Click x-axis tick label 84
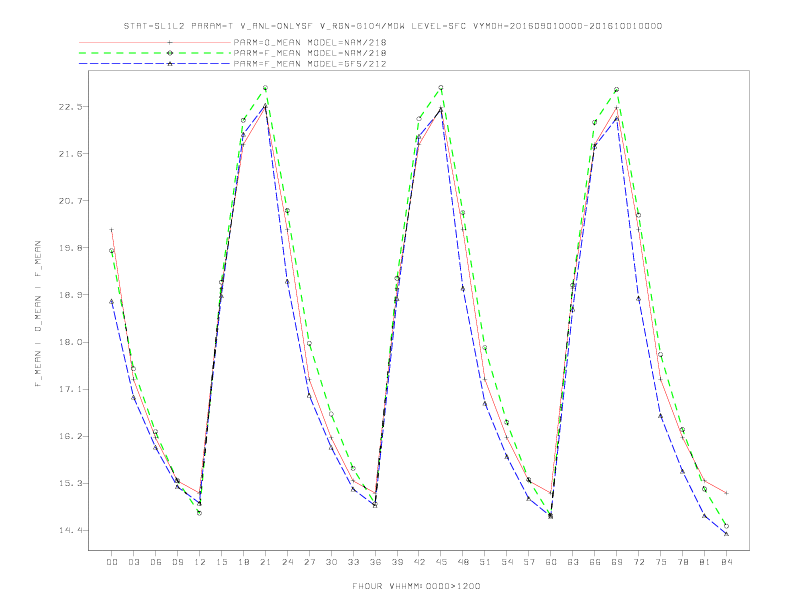The image size is (792, 612). pyautogui.click(x=727, y=562)
